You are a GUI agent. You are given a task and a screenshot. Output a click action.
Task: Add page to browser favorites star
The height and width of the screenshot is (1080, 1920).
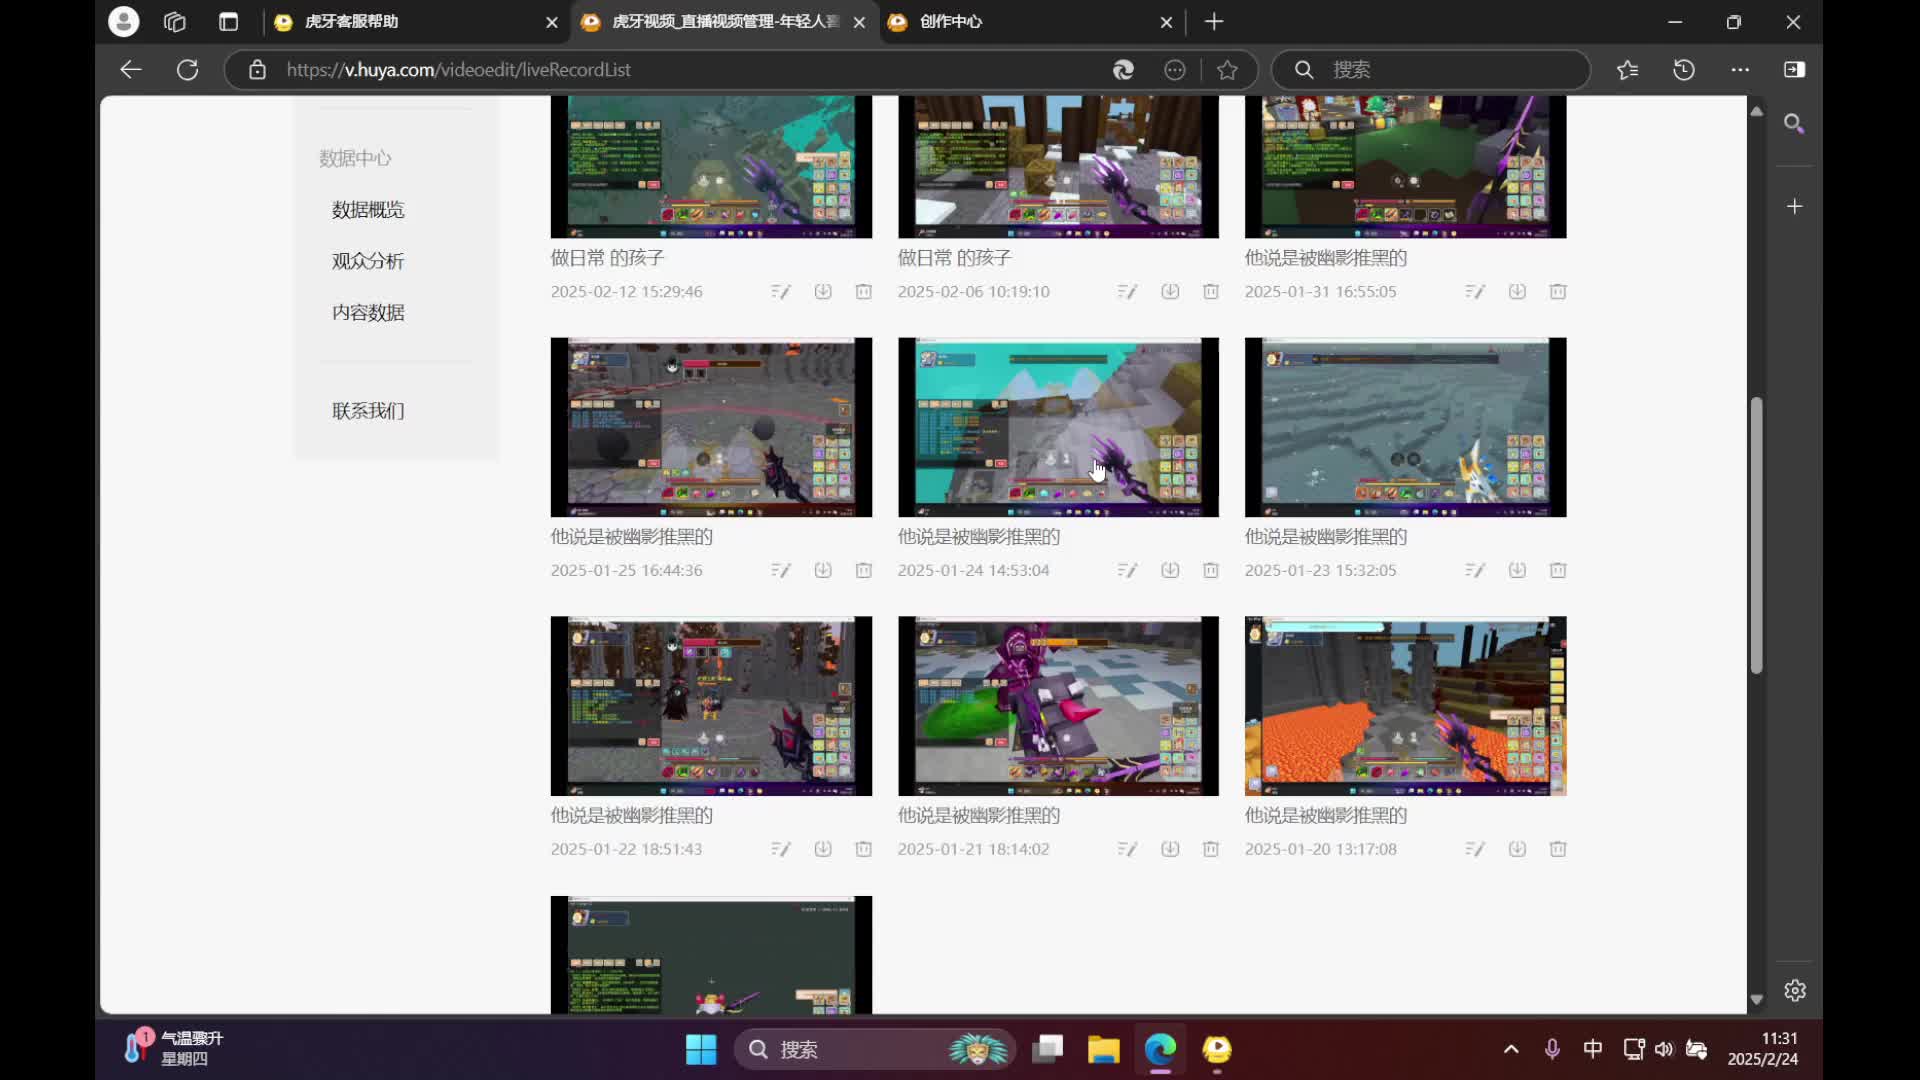tap(1227, 70)
